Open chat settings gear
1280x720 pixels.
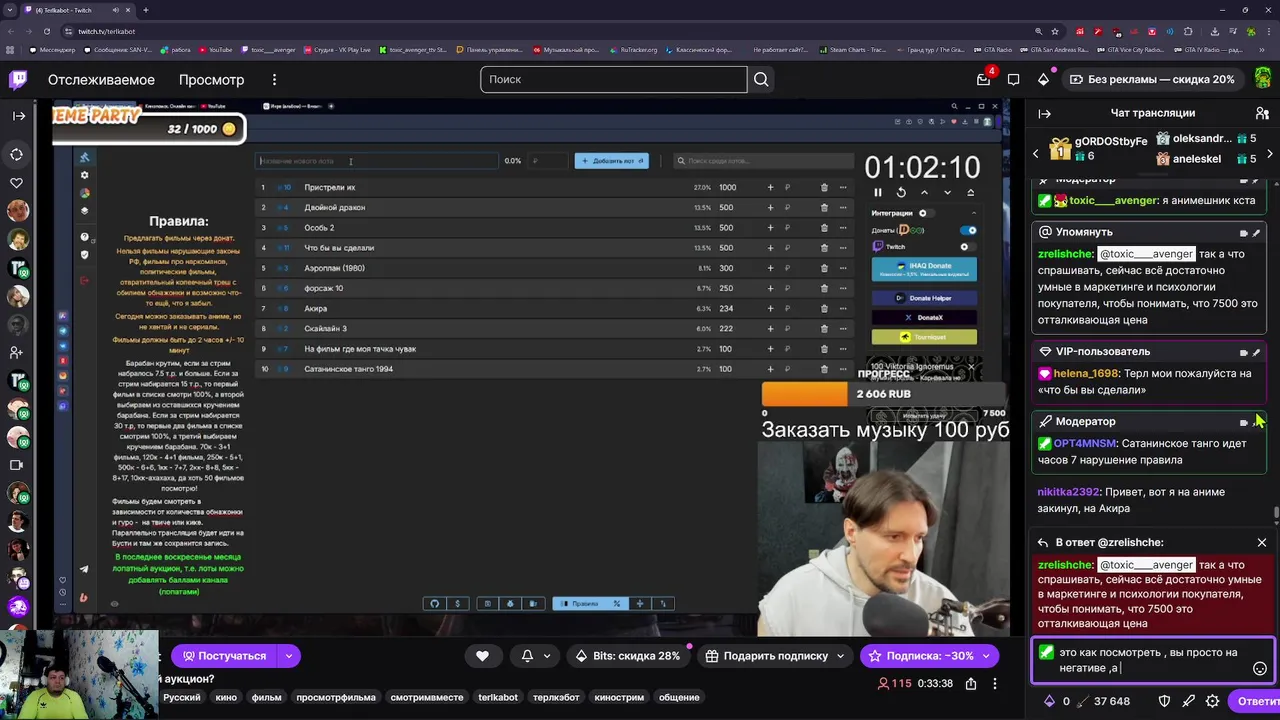(x=1214, y=701)
